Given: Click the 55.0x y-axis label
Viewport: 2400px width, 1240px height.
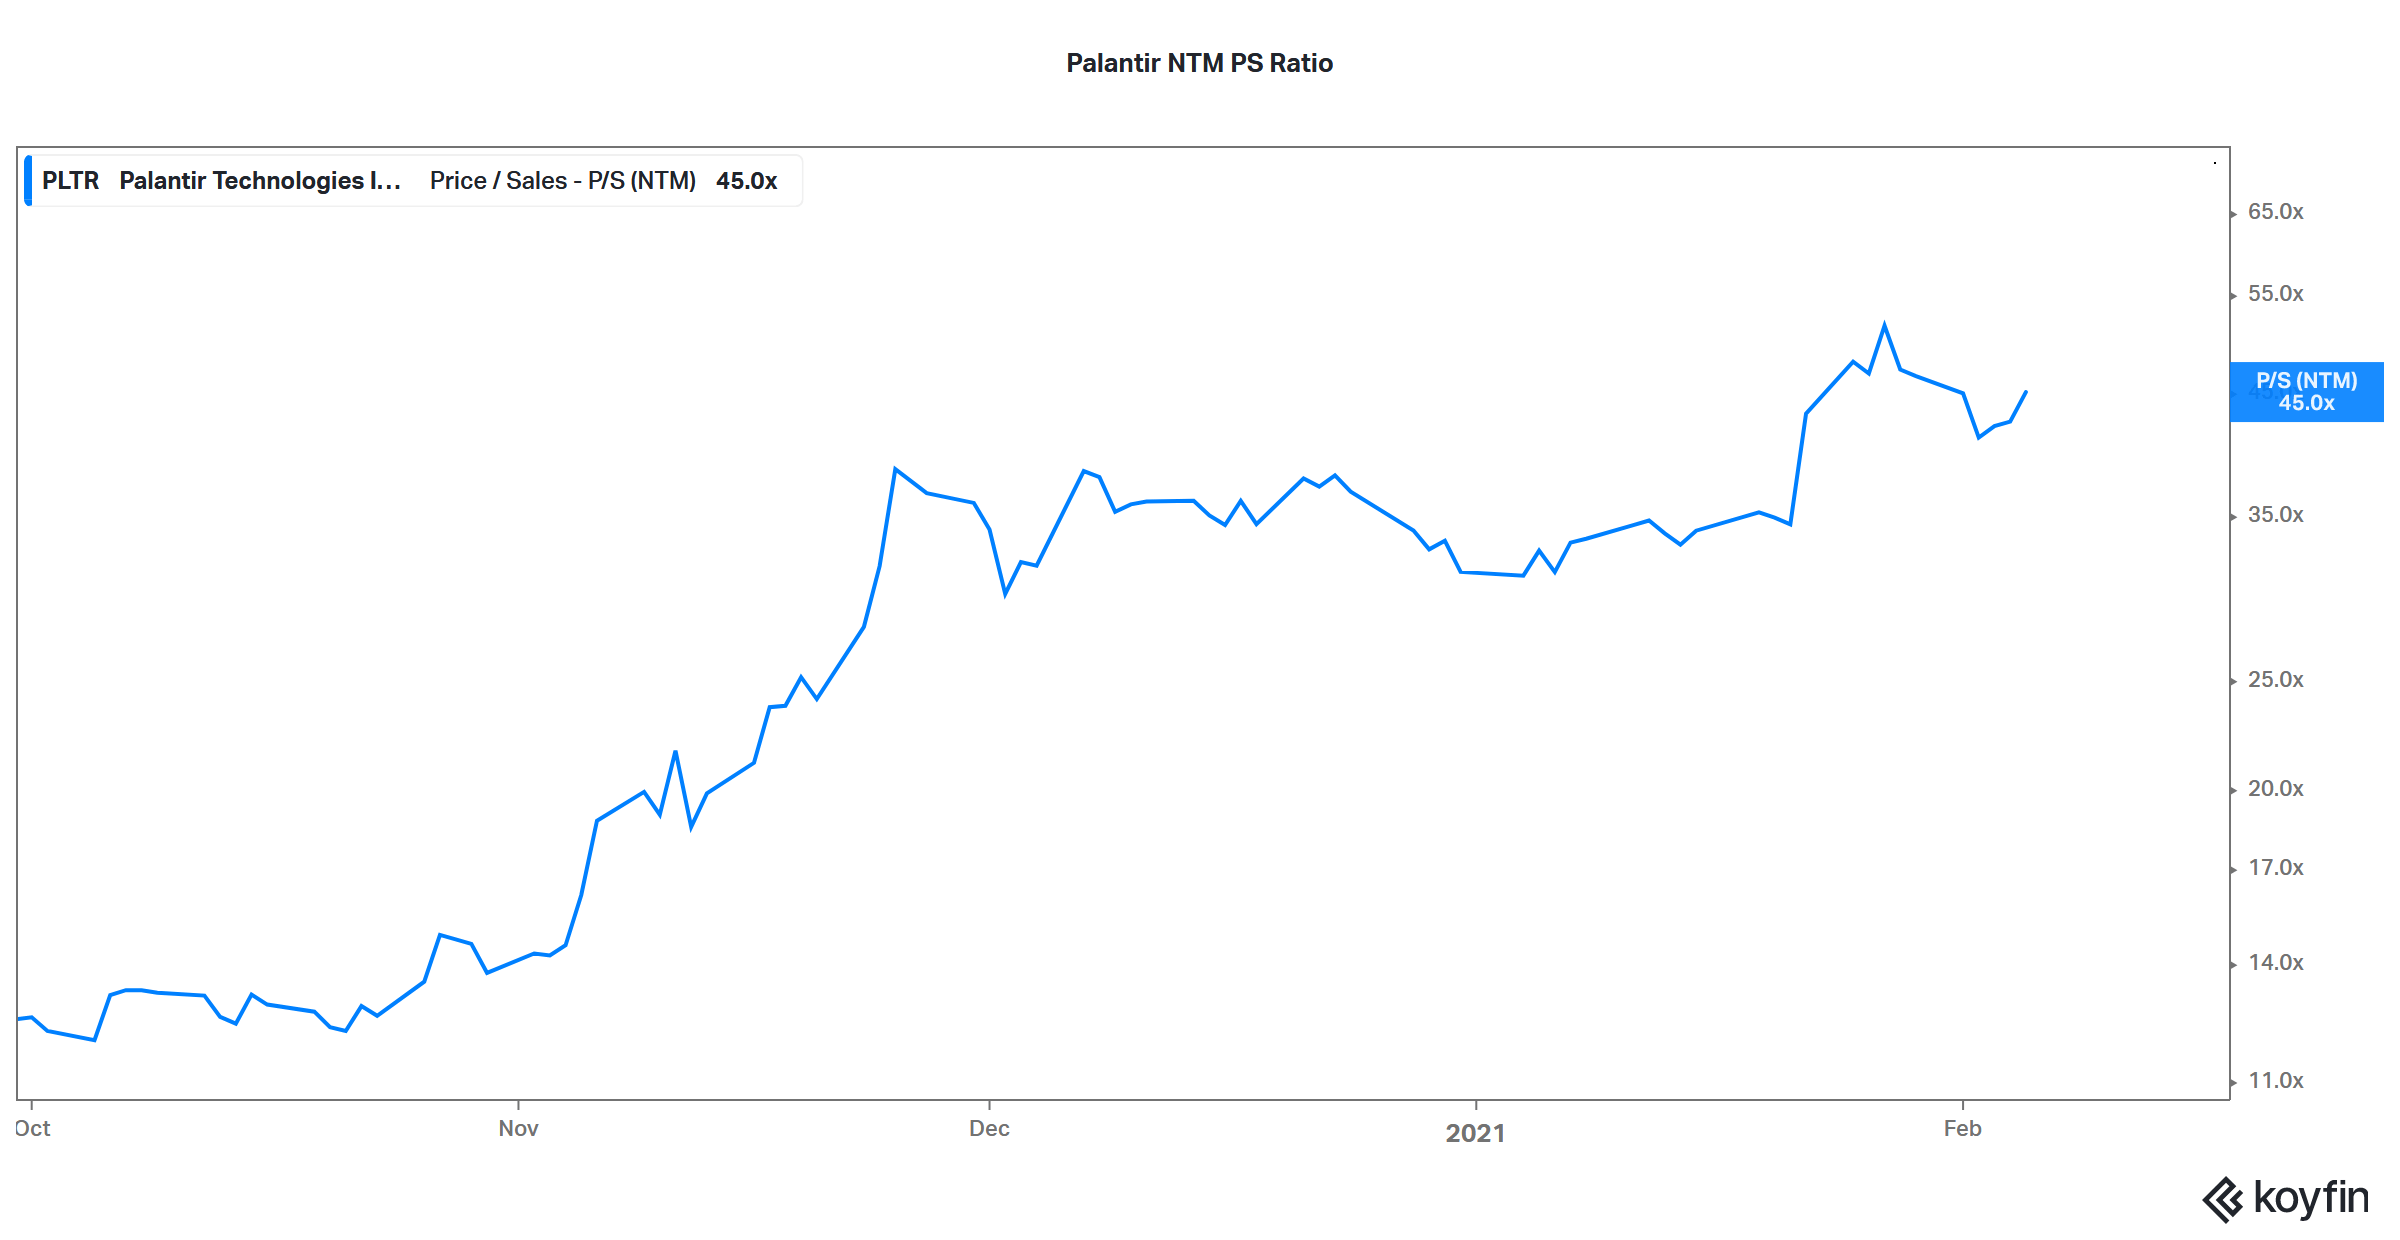Looking at the screenshot, I should [x=2275, y=294].
